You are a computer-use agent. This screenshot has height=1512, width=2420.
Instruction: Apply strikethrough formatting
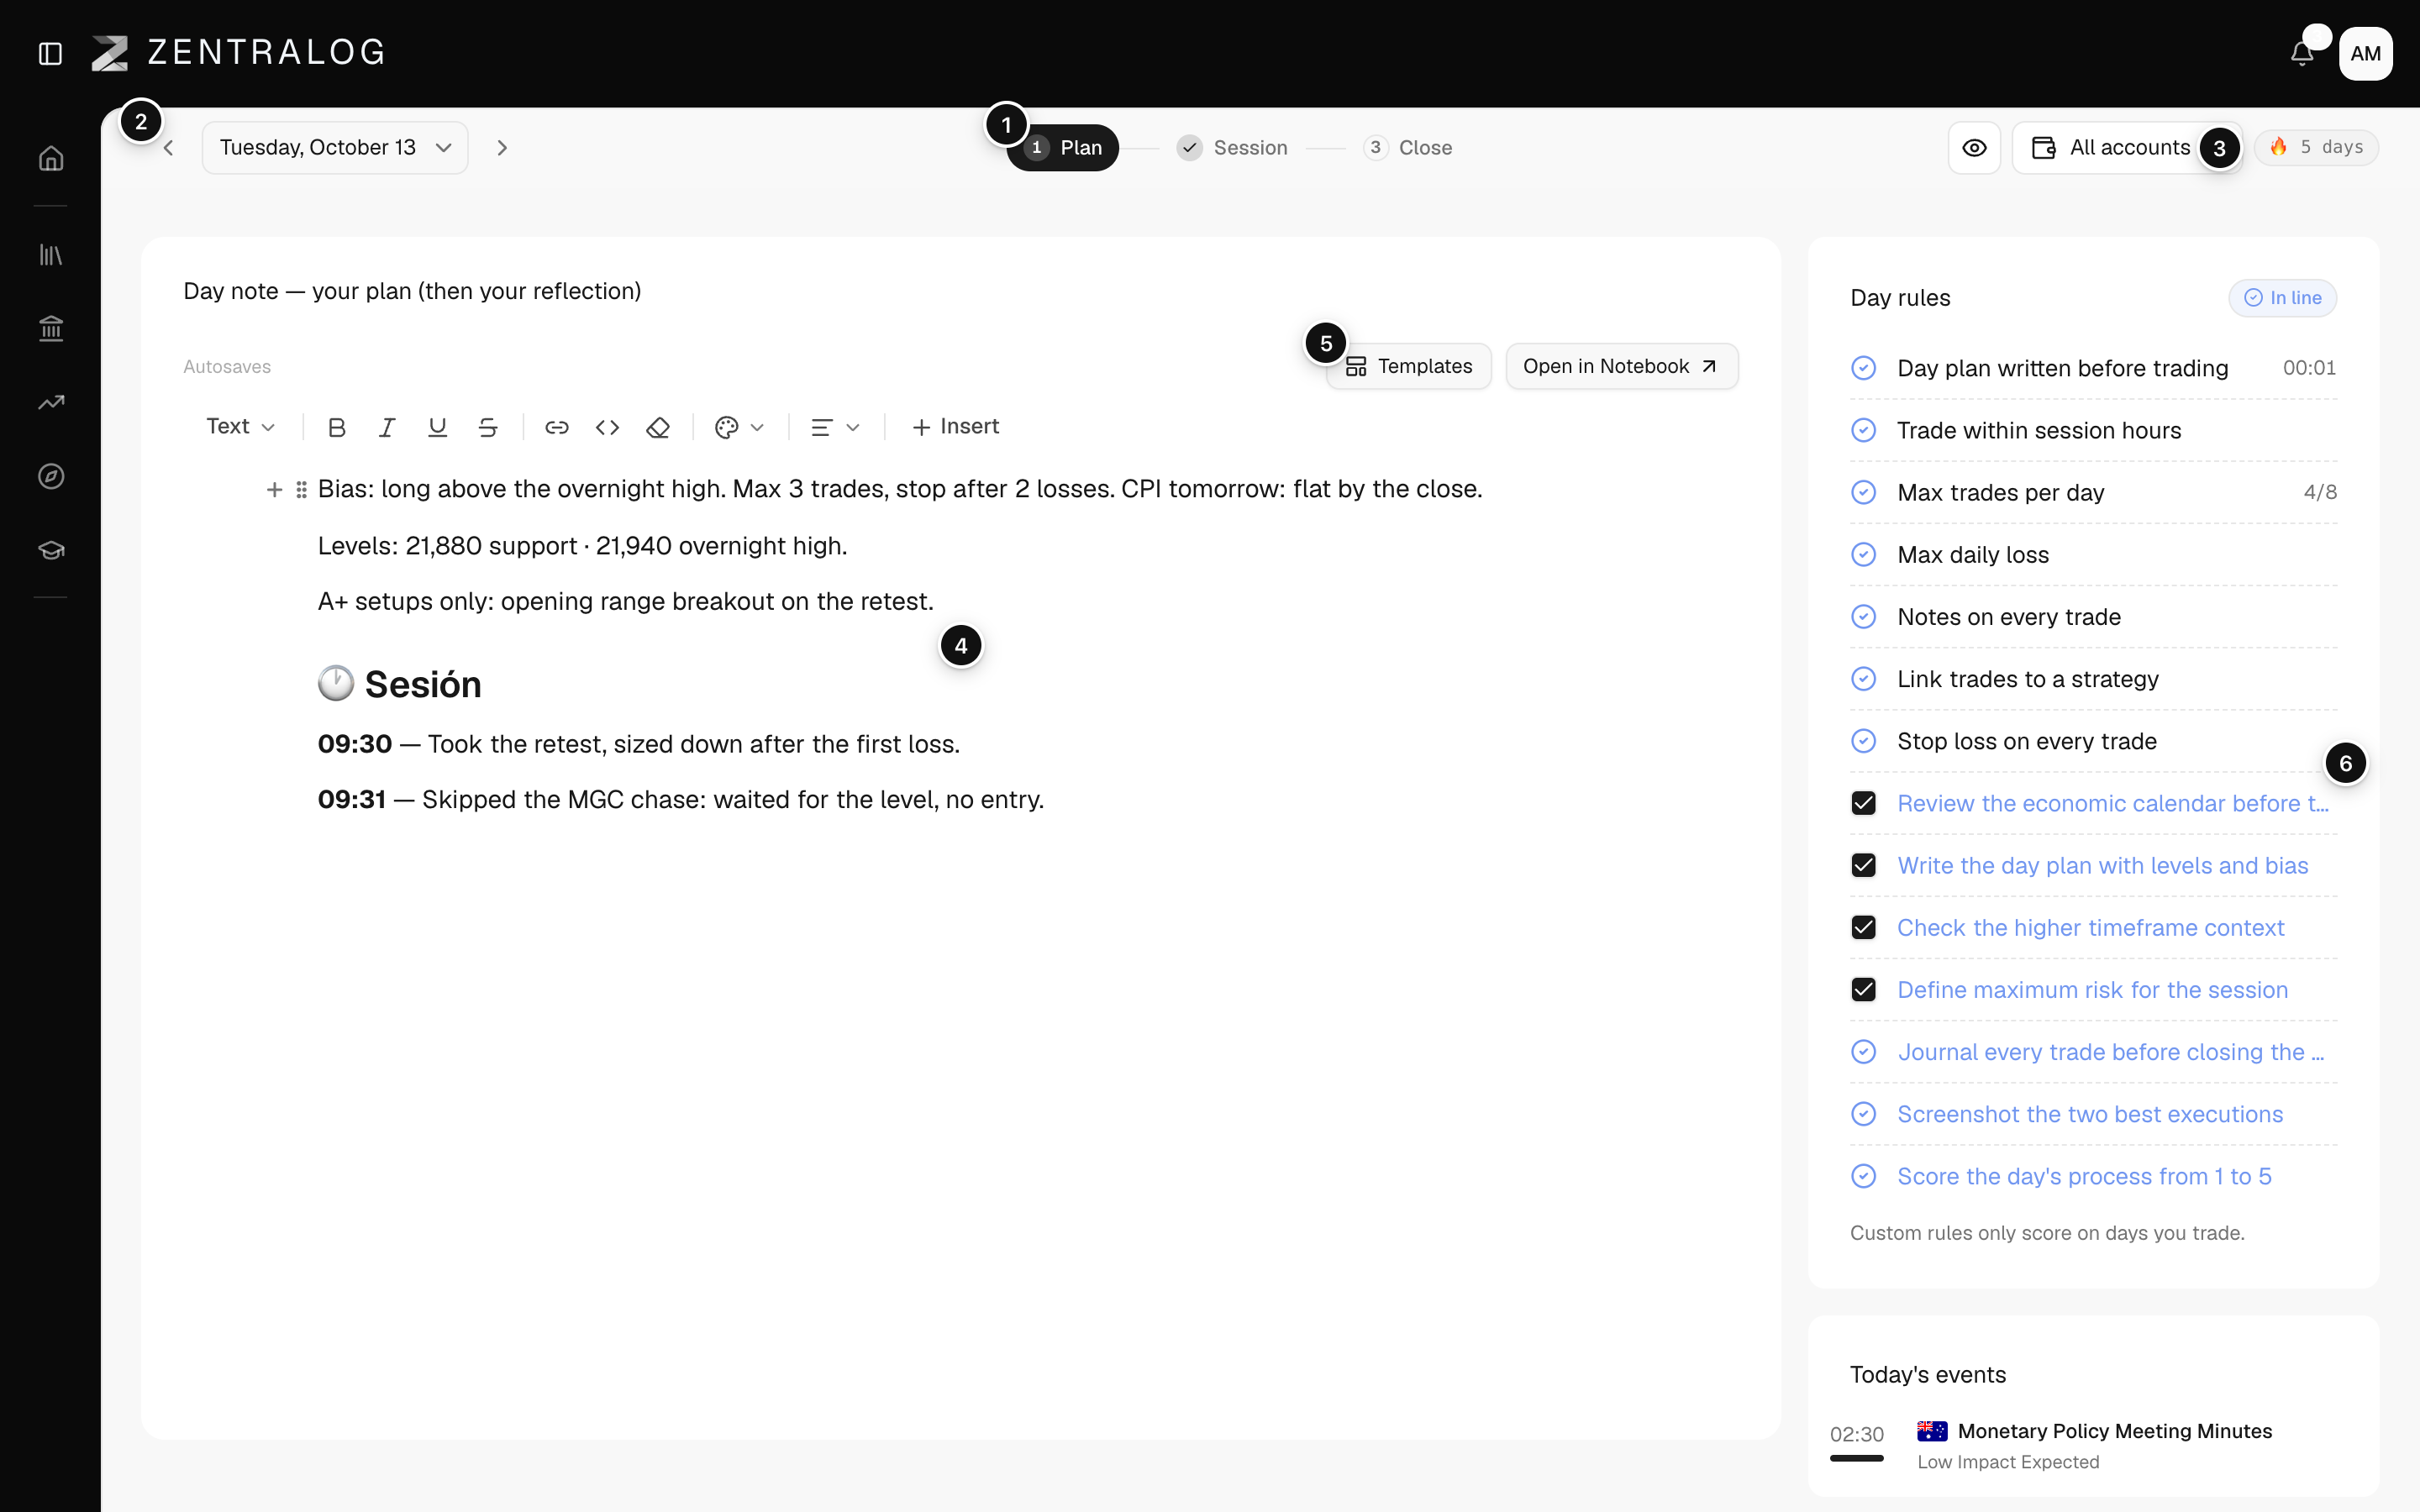488,427
